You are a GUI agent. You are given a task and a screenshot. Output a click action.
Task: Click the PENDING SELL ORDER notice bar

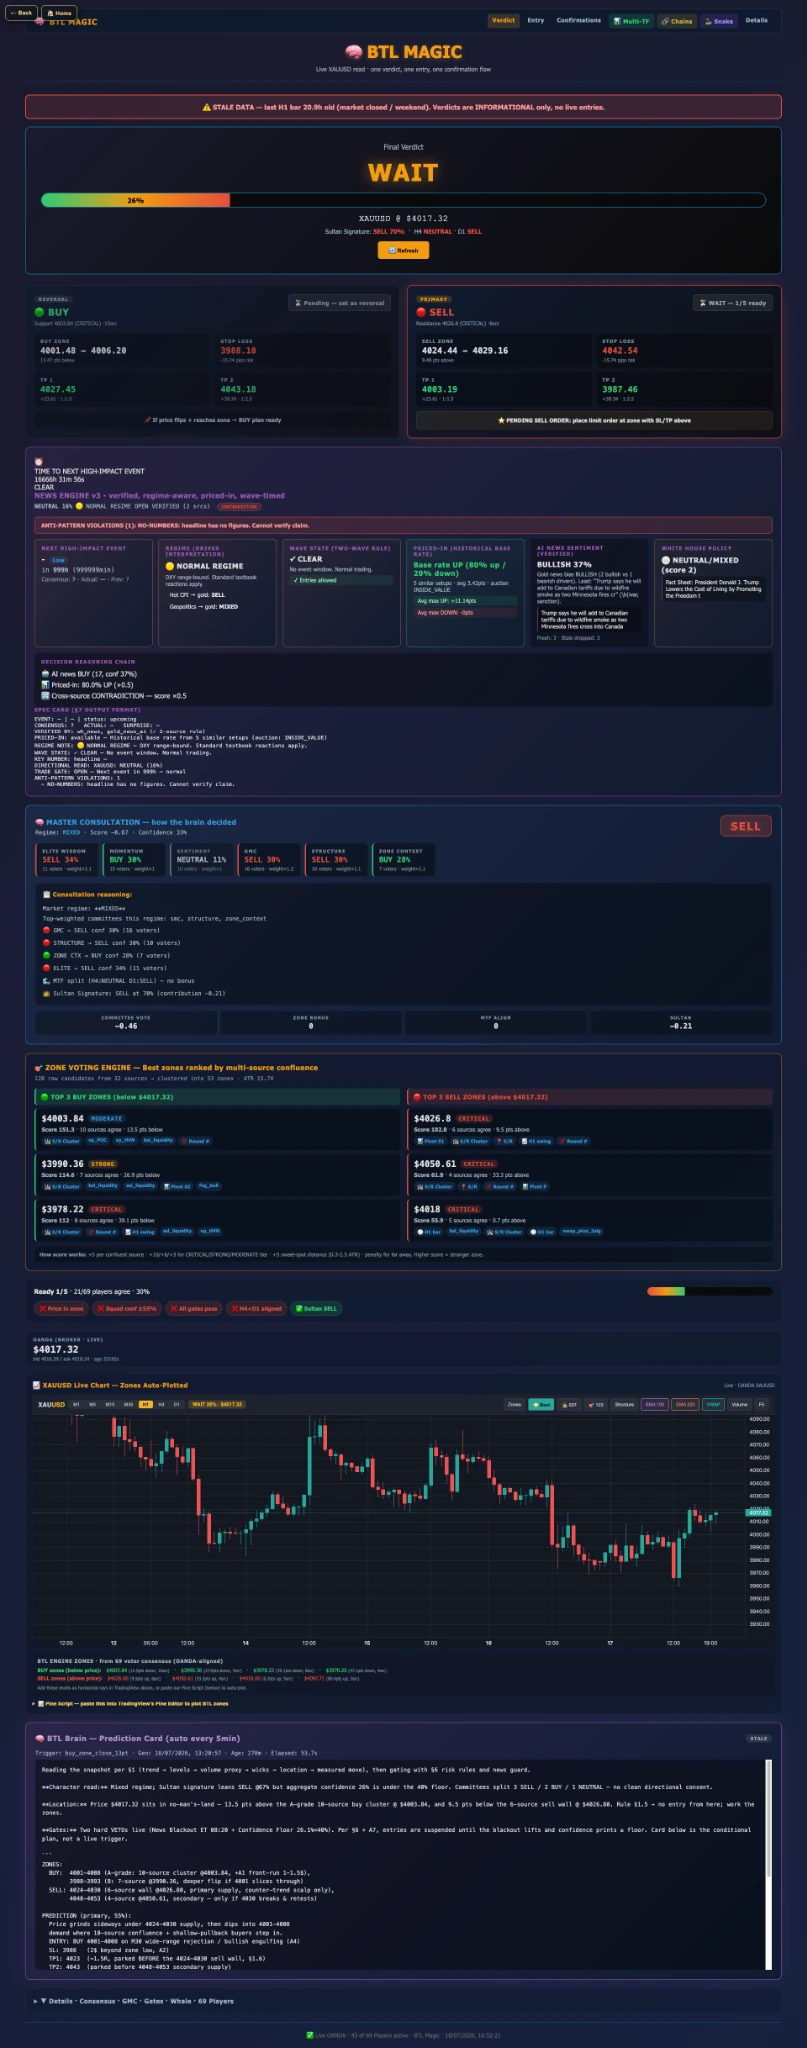[594, 420]
